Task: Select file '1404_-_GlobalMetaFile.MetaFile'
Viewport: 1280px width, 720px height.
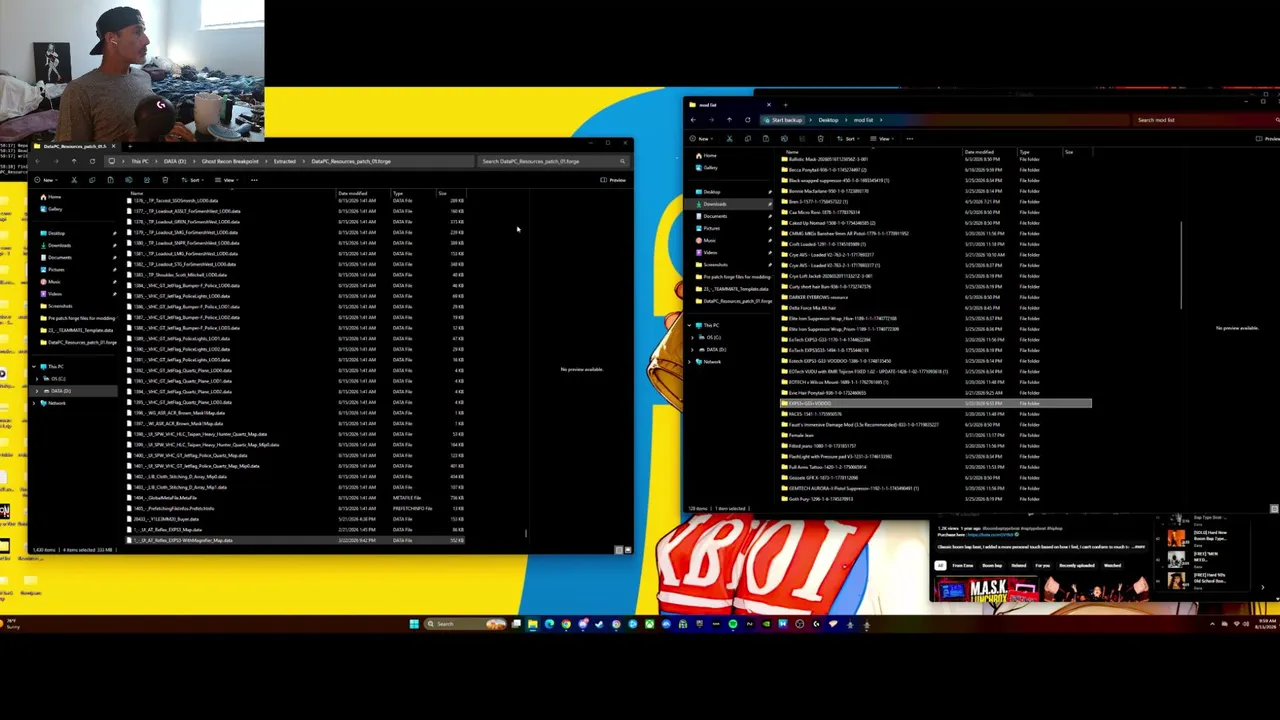Action: pyautogui.click(x=167, y=498)
